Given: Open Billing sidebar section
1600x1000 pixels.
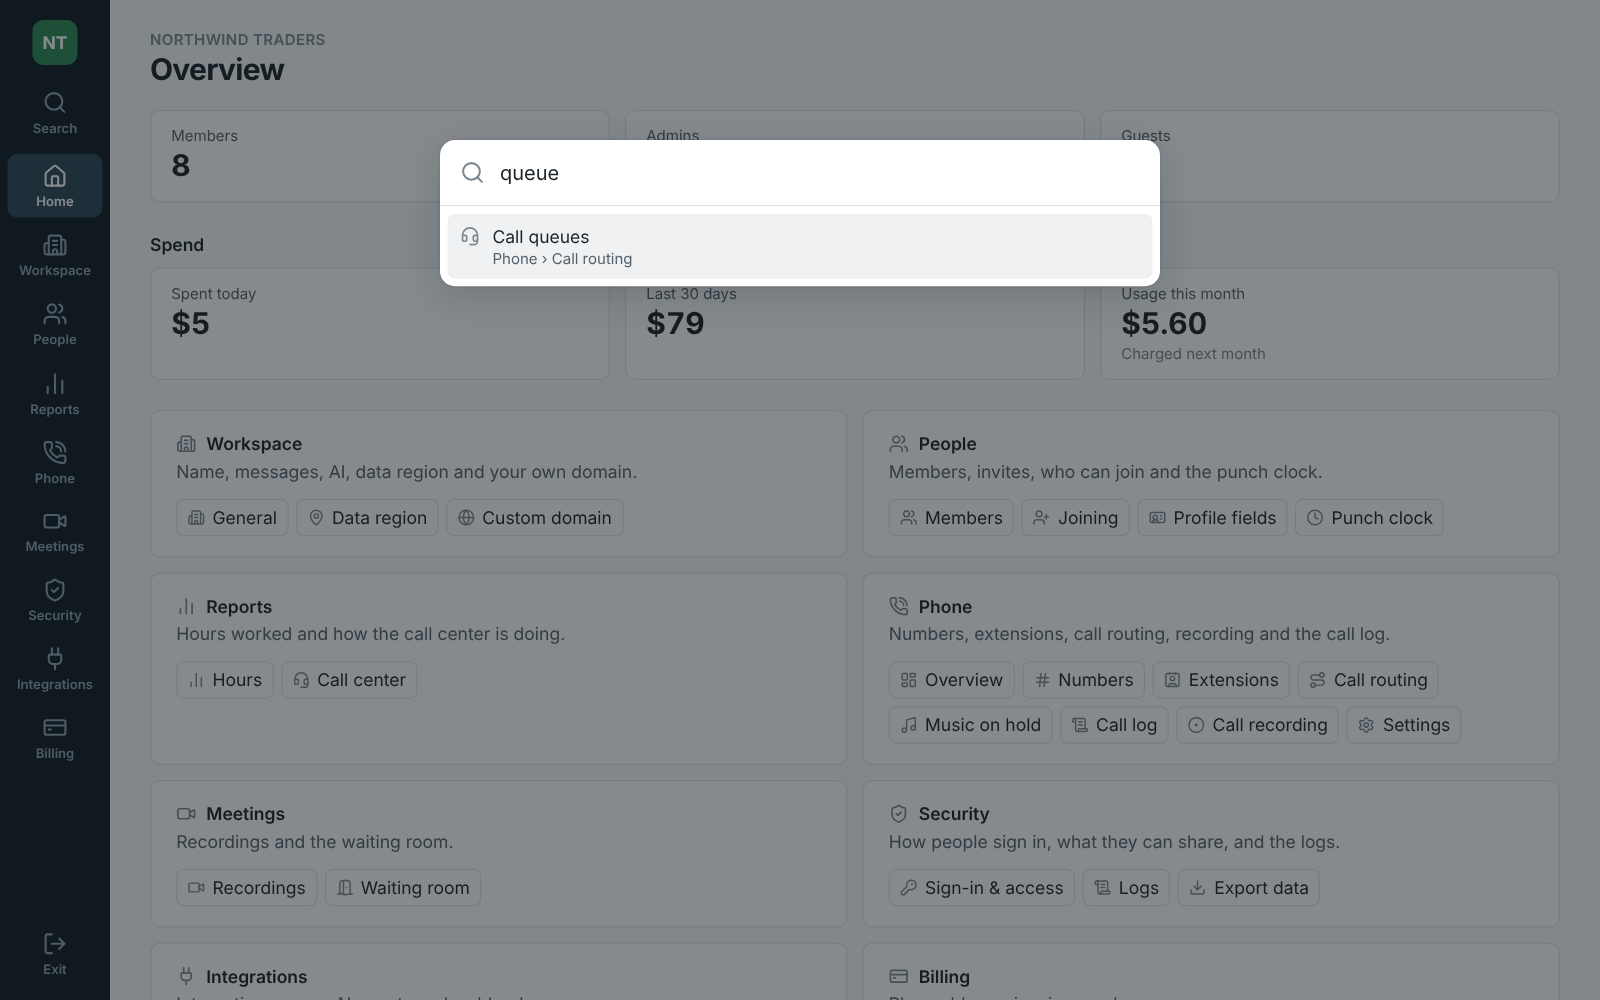Looking at the screenshot, I should [55, 739].
